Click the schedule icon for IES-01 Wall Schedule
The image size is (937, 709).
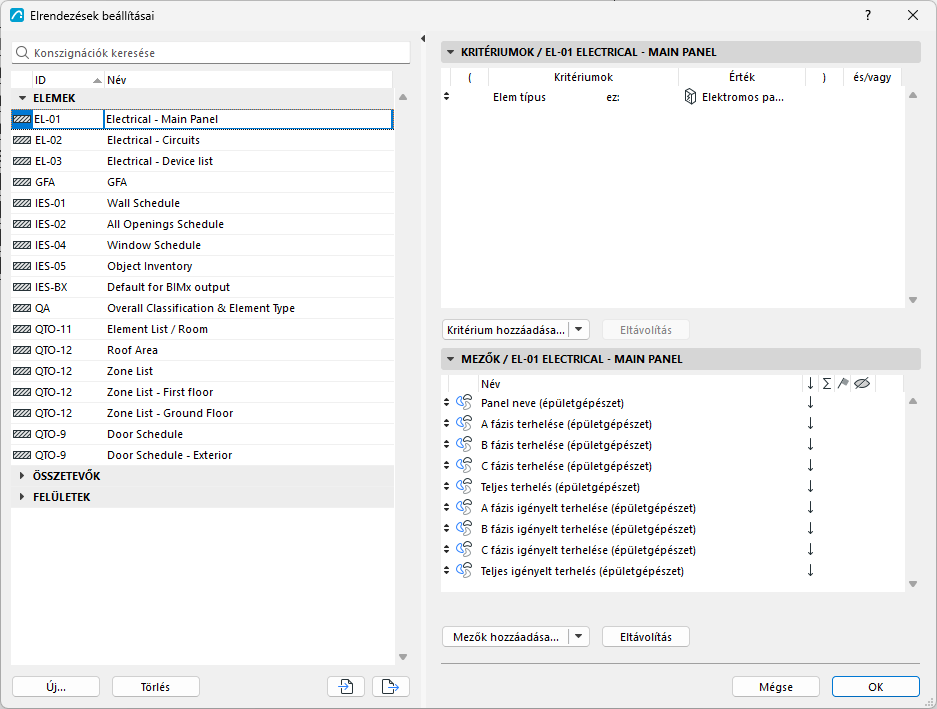22,203
